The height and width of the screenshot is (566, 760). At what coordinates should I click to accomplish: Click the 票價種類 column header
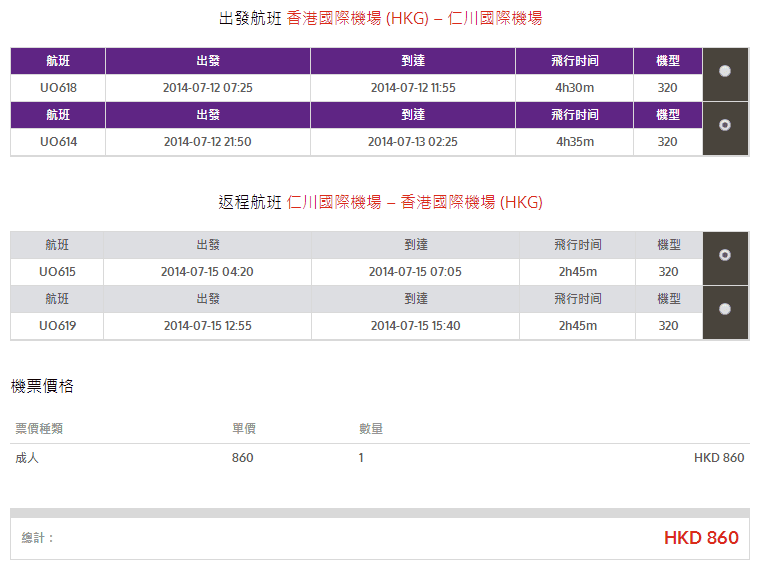[39, 429]
